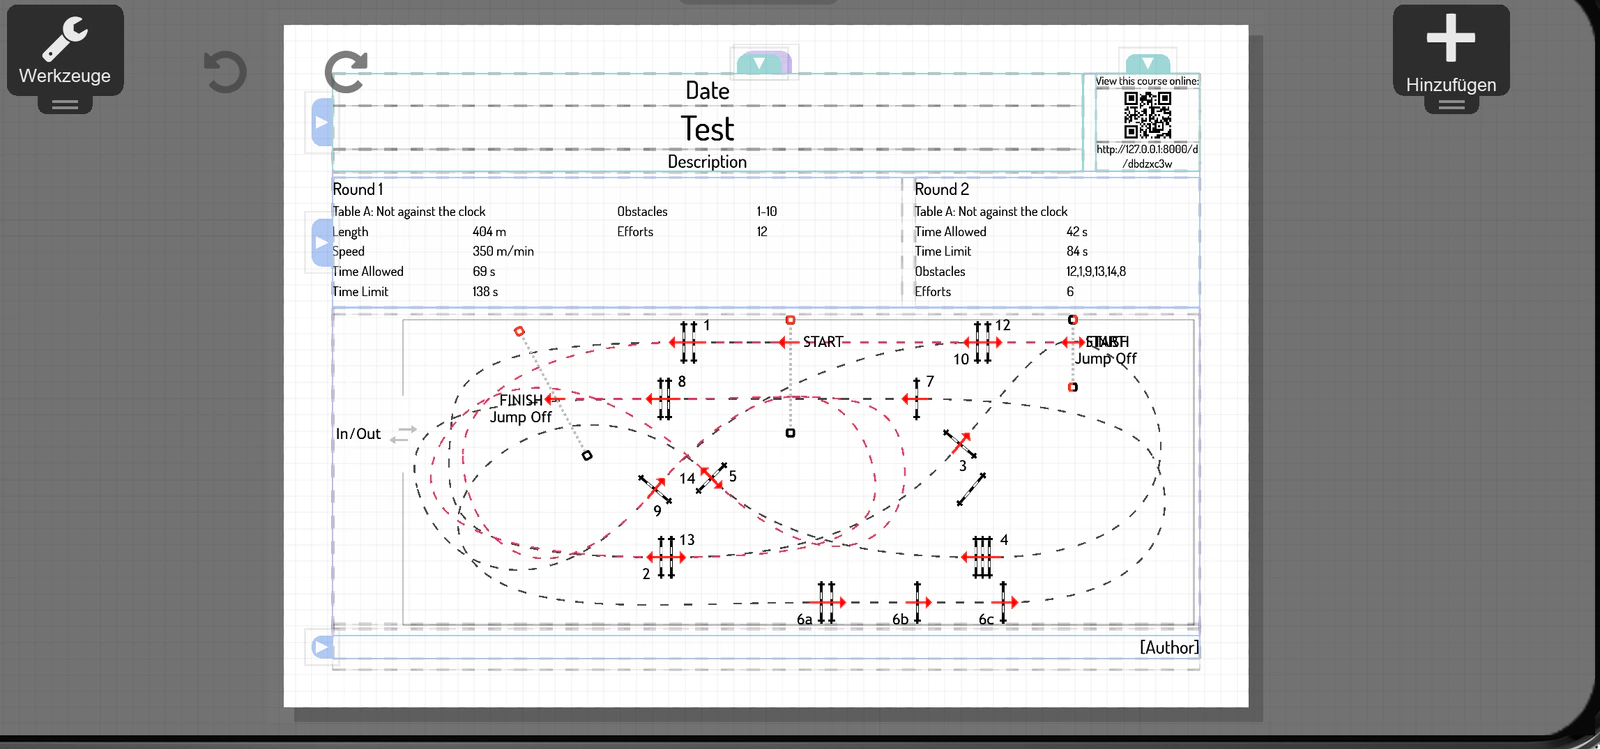Select the red handle at top-left finish line
This screenshot has width=1600, height=749.
[519, 331]
